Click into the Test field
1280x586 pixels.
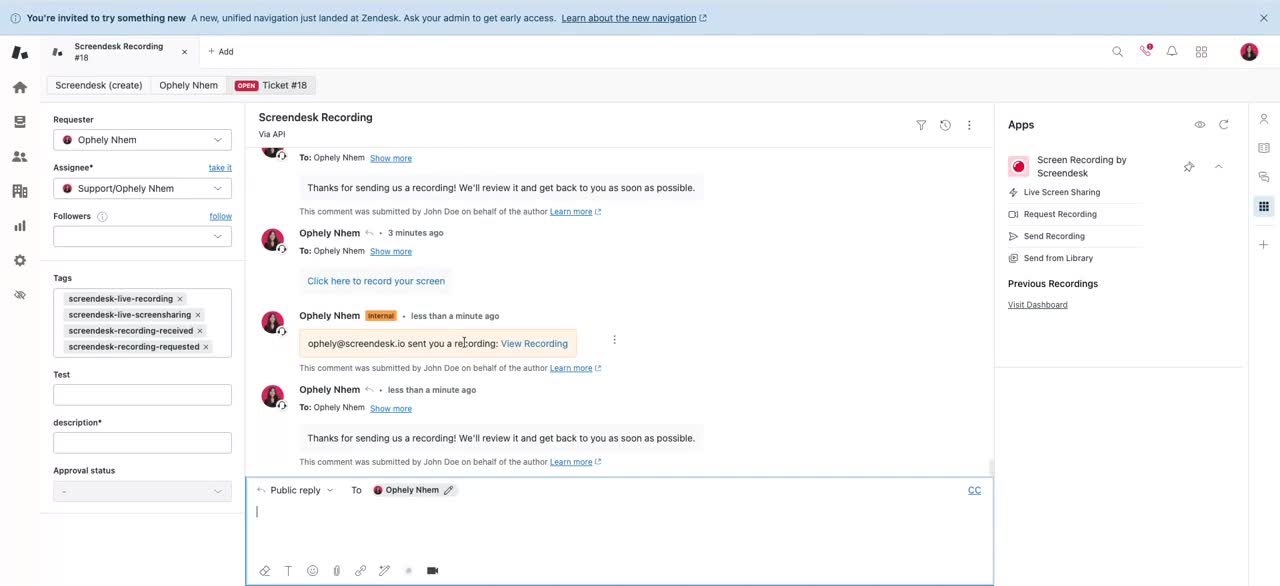[x=142, y=395]
